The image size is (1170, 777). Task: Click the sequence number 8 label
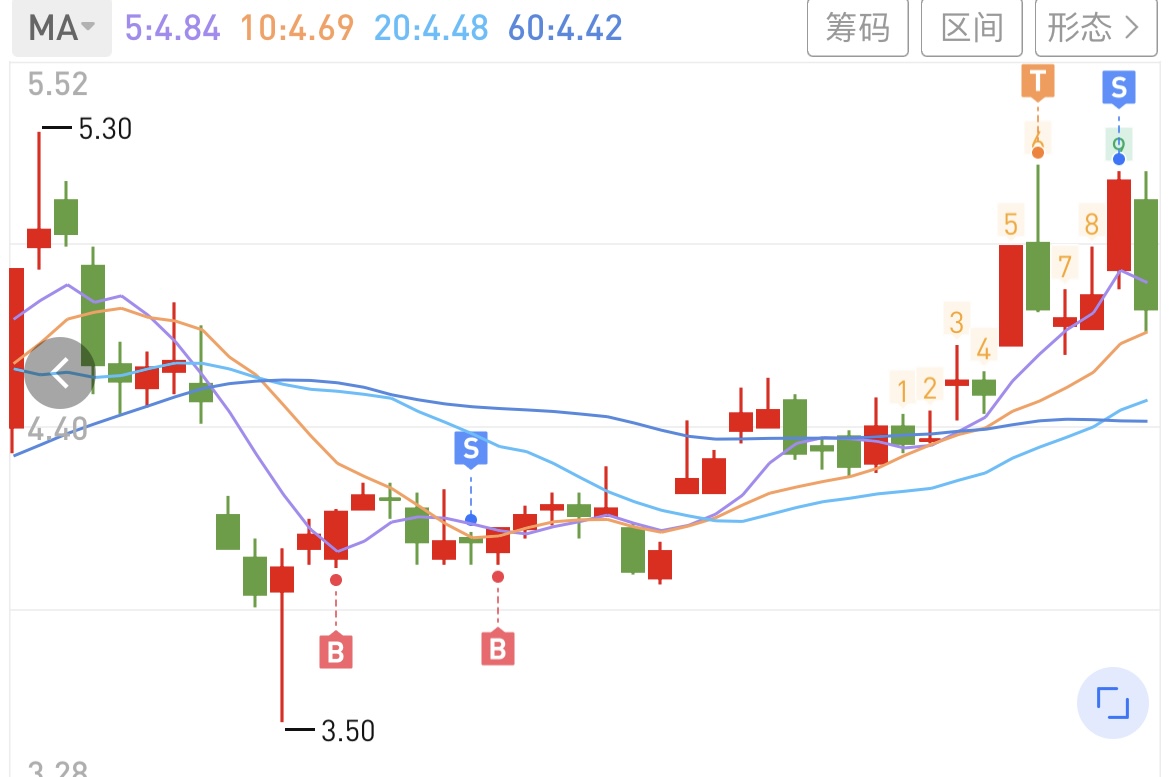tap(1092, 223)
